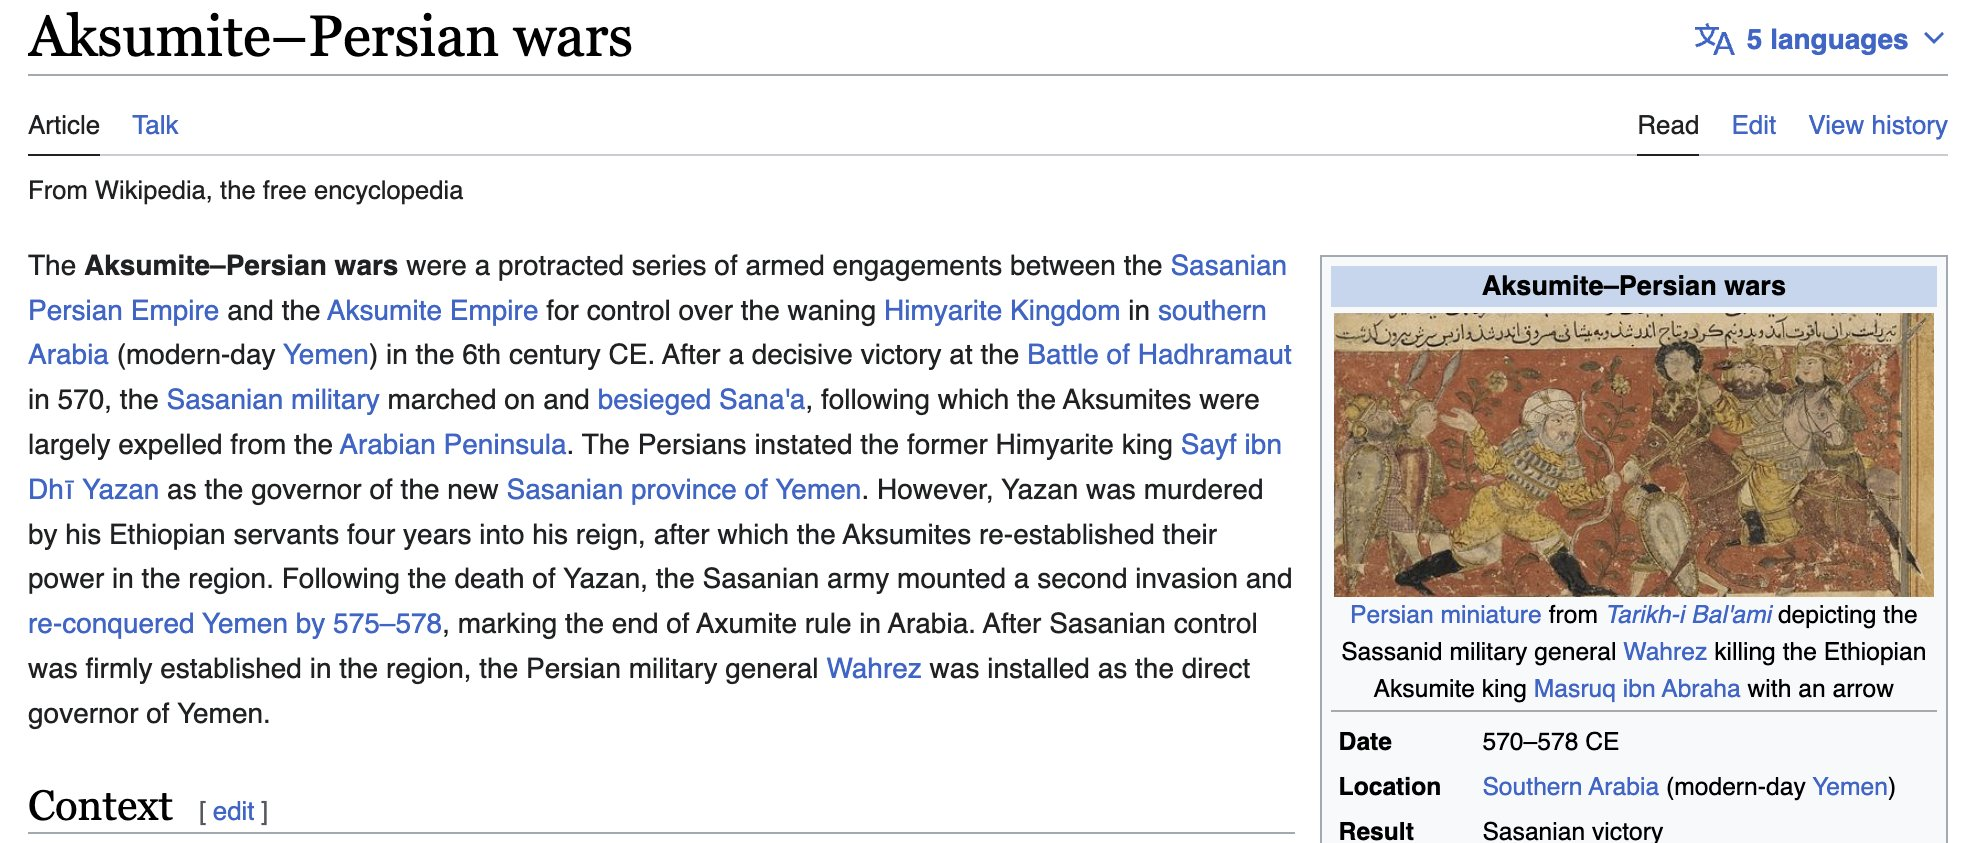Open the Himyarite Kingdom link

point(1001,310)
